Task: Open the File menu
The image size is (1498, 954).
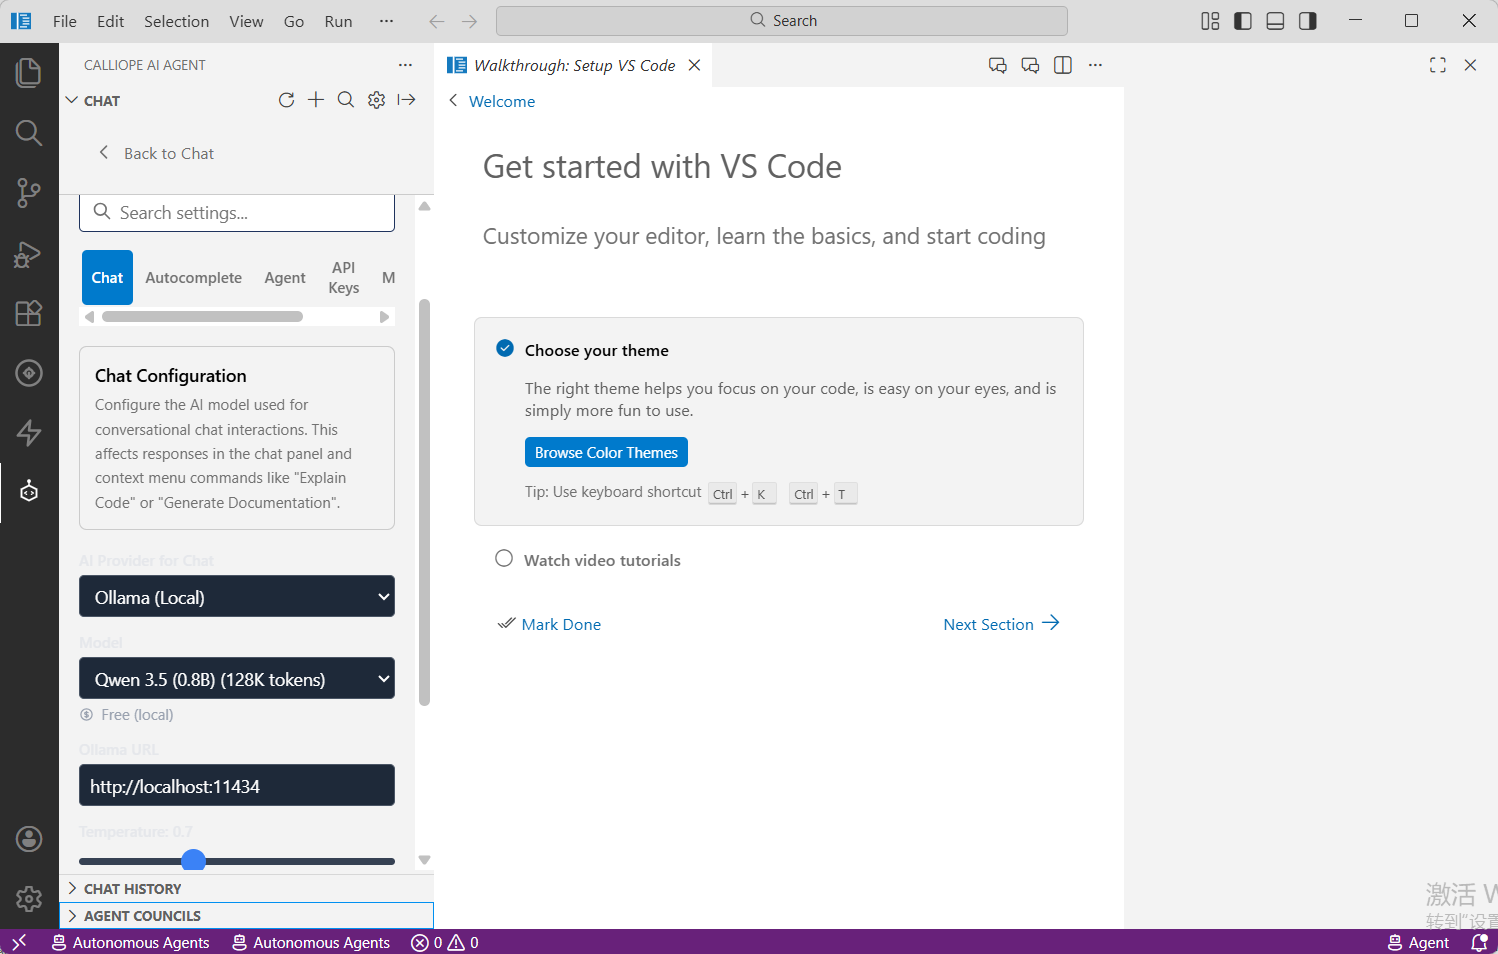Action: point(65,21)
